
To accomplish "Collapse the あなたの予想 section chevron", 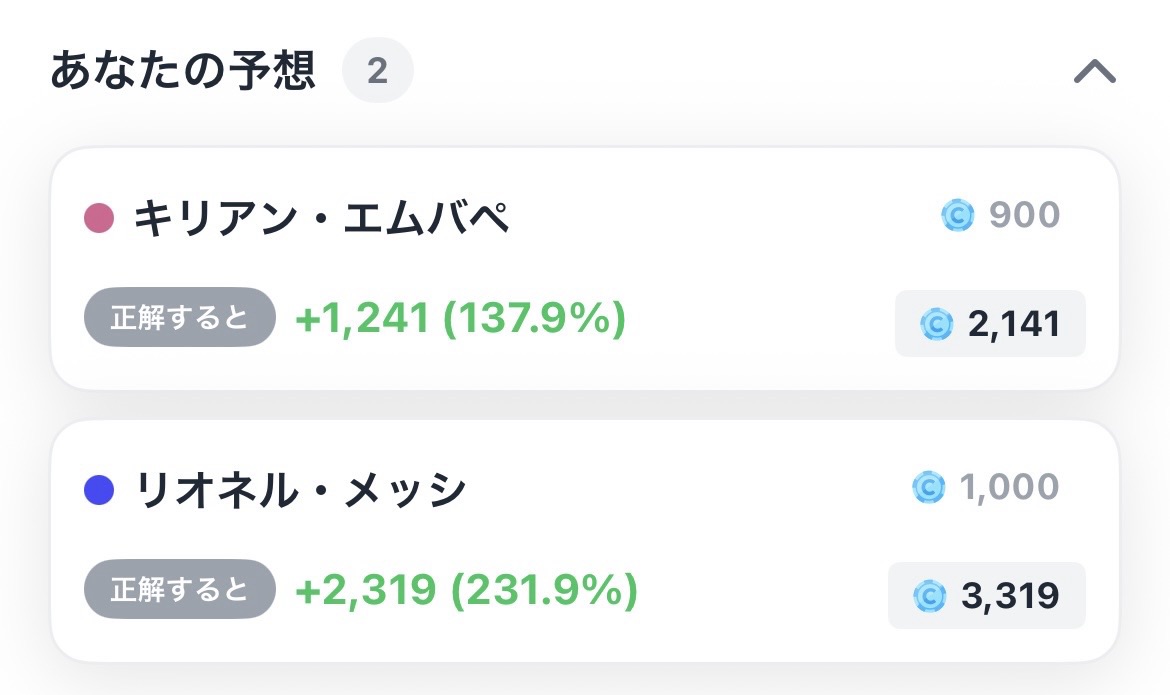I will (1095, 72).
